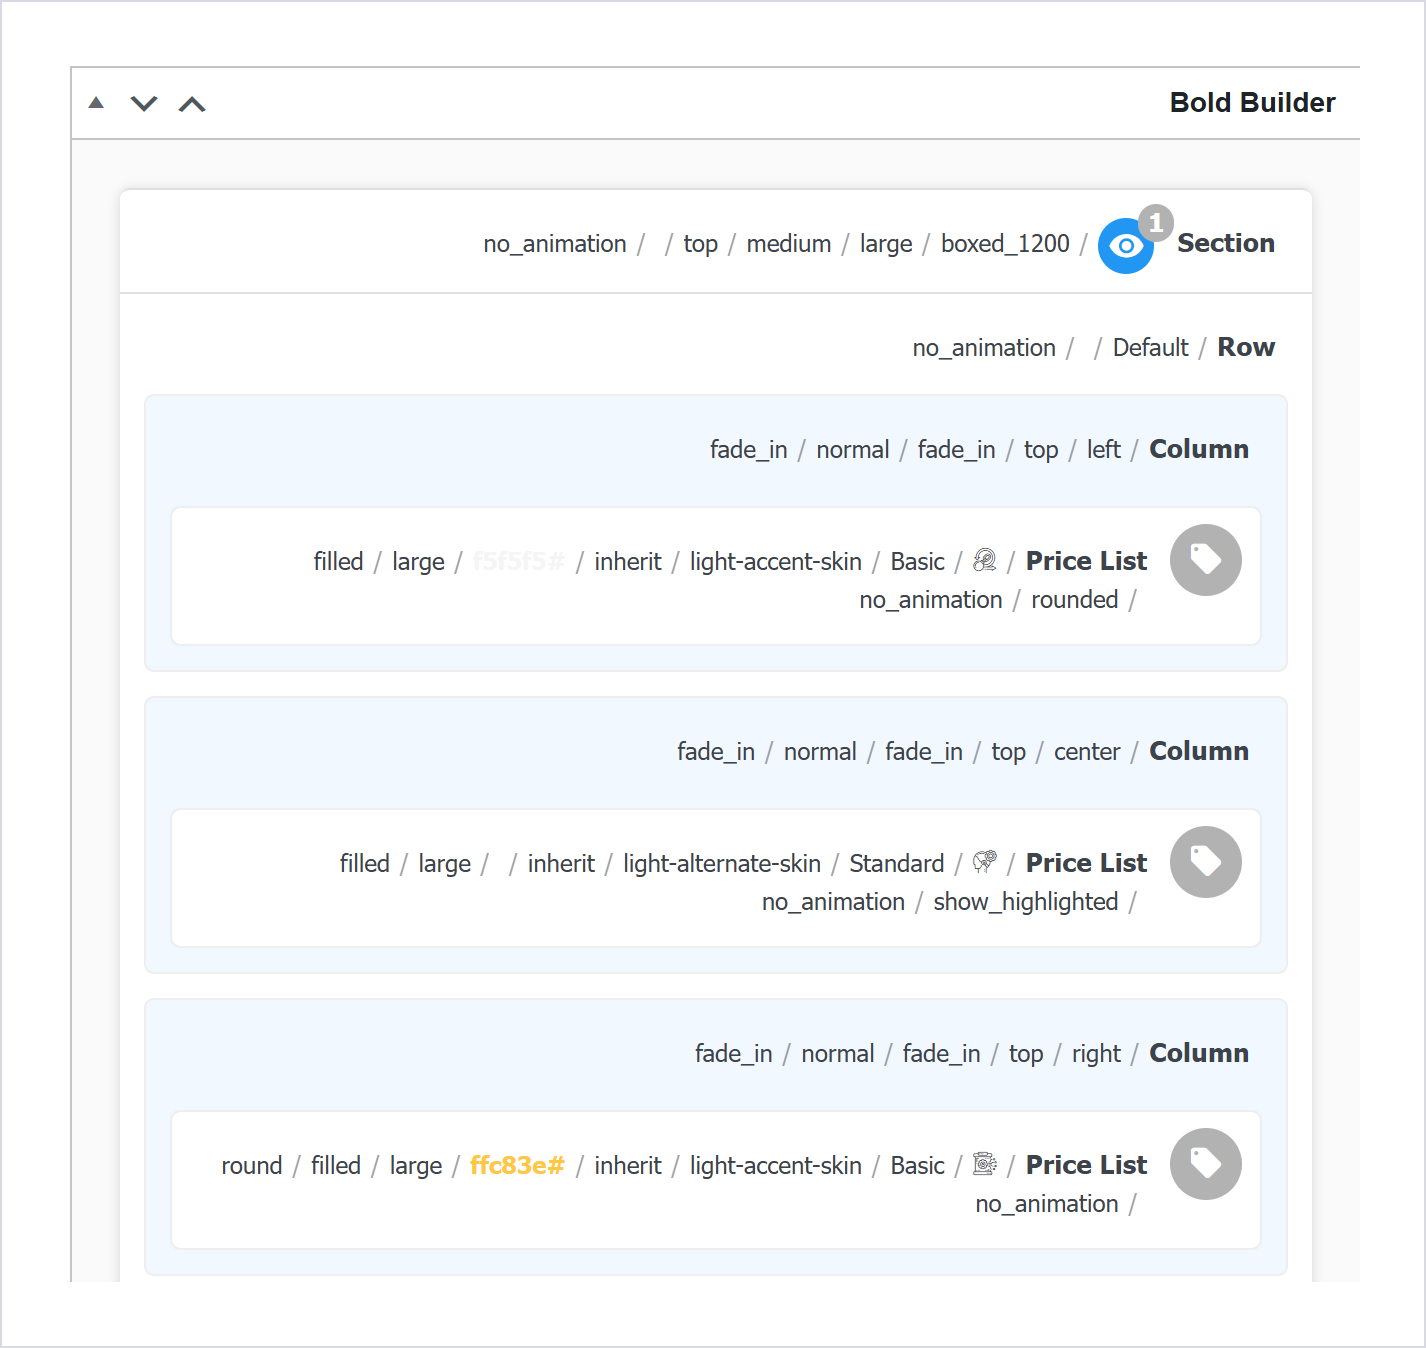Click the 'boxed_1200' section parameter

click(1005, 244)
